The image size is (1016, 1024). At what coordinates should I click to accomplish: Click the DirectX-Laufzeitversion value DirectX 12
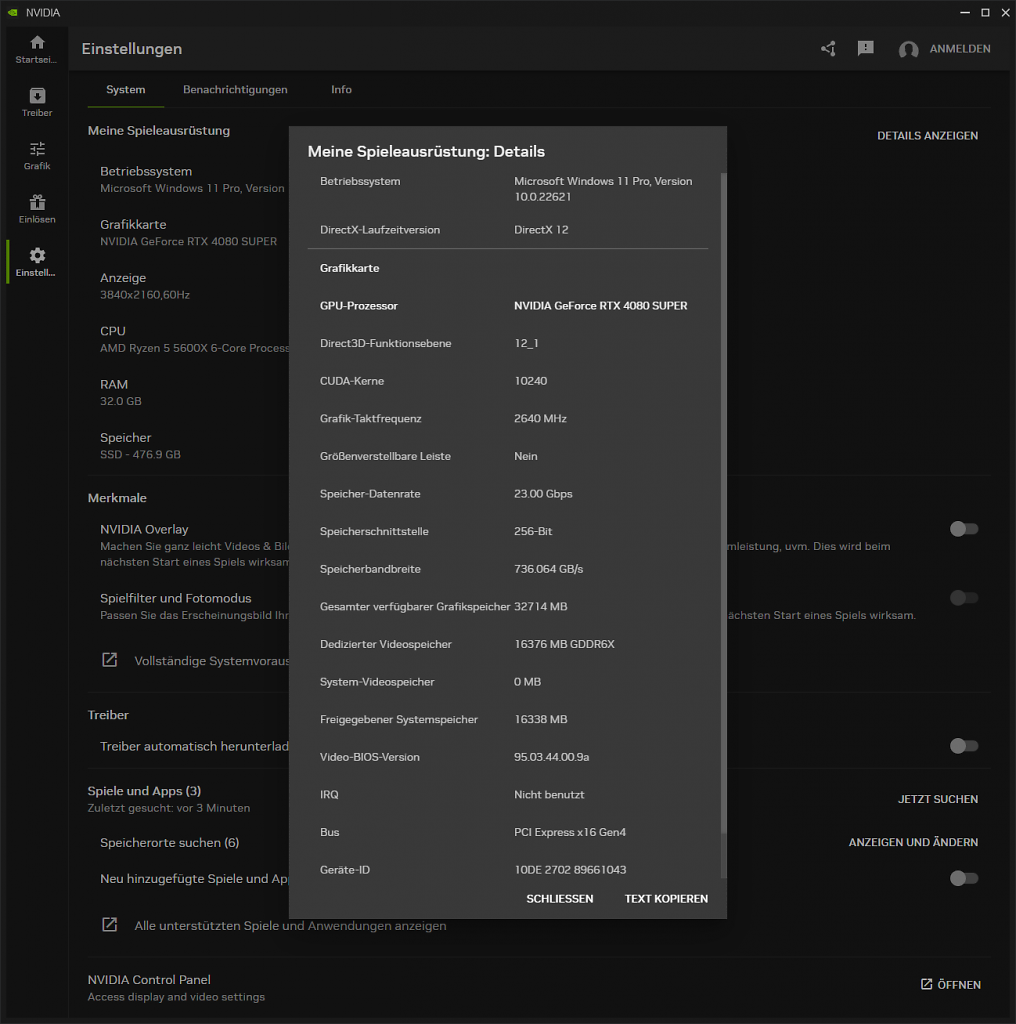coord(541,230)
